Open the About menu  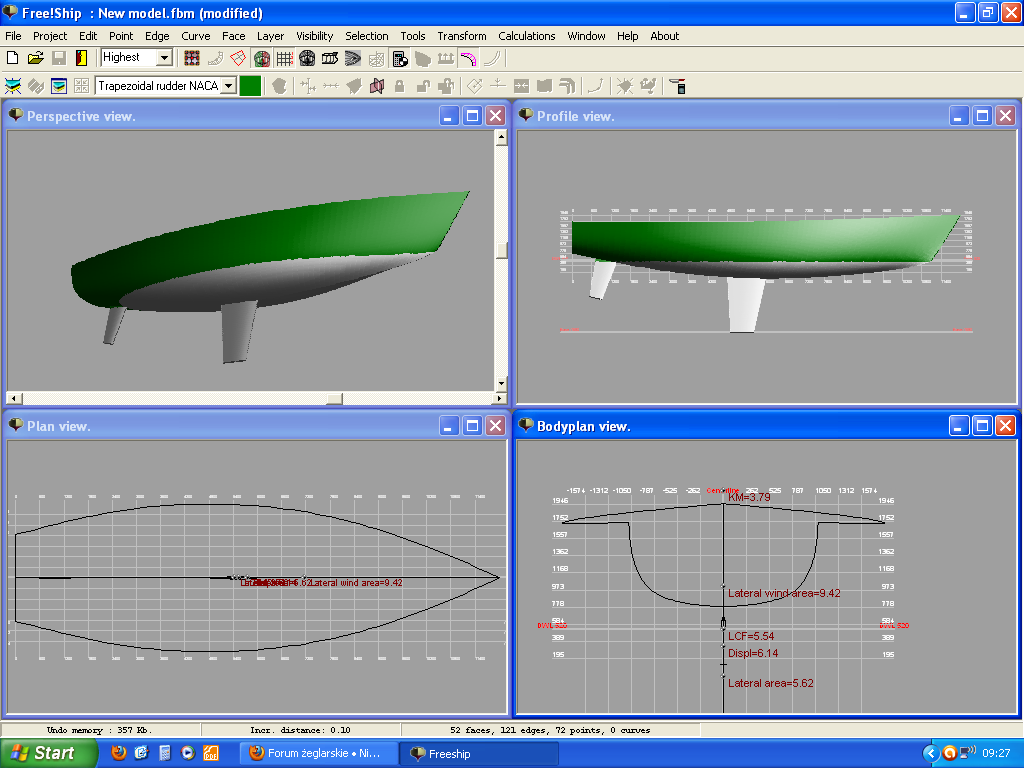[x=665, y=36]
